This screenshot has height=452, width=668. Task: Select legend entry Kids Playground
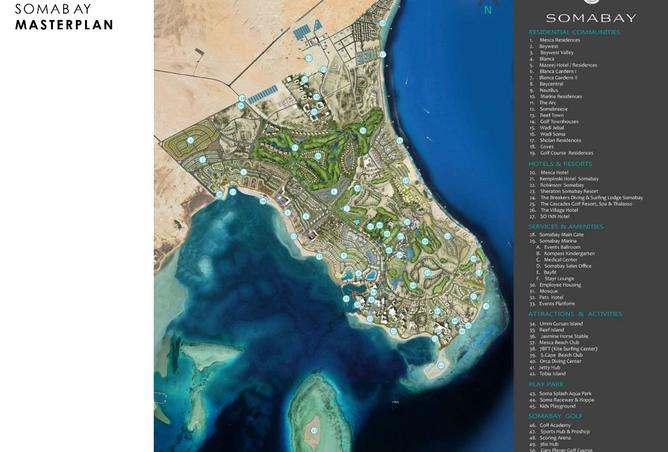pos(552,406)
